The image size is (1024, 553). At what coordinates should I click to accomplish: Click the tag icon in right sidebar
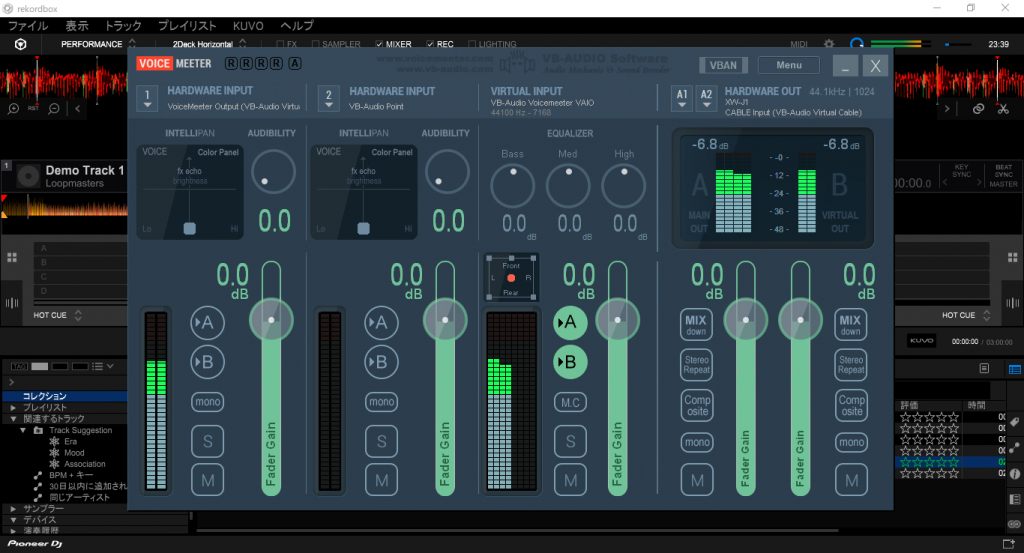pyautogui.click(x=1014, y=422)
